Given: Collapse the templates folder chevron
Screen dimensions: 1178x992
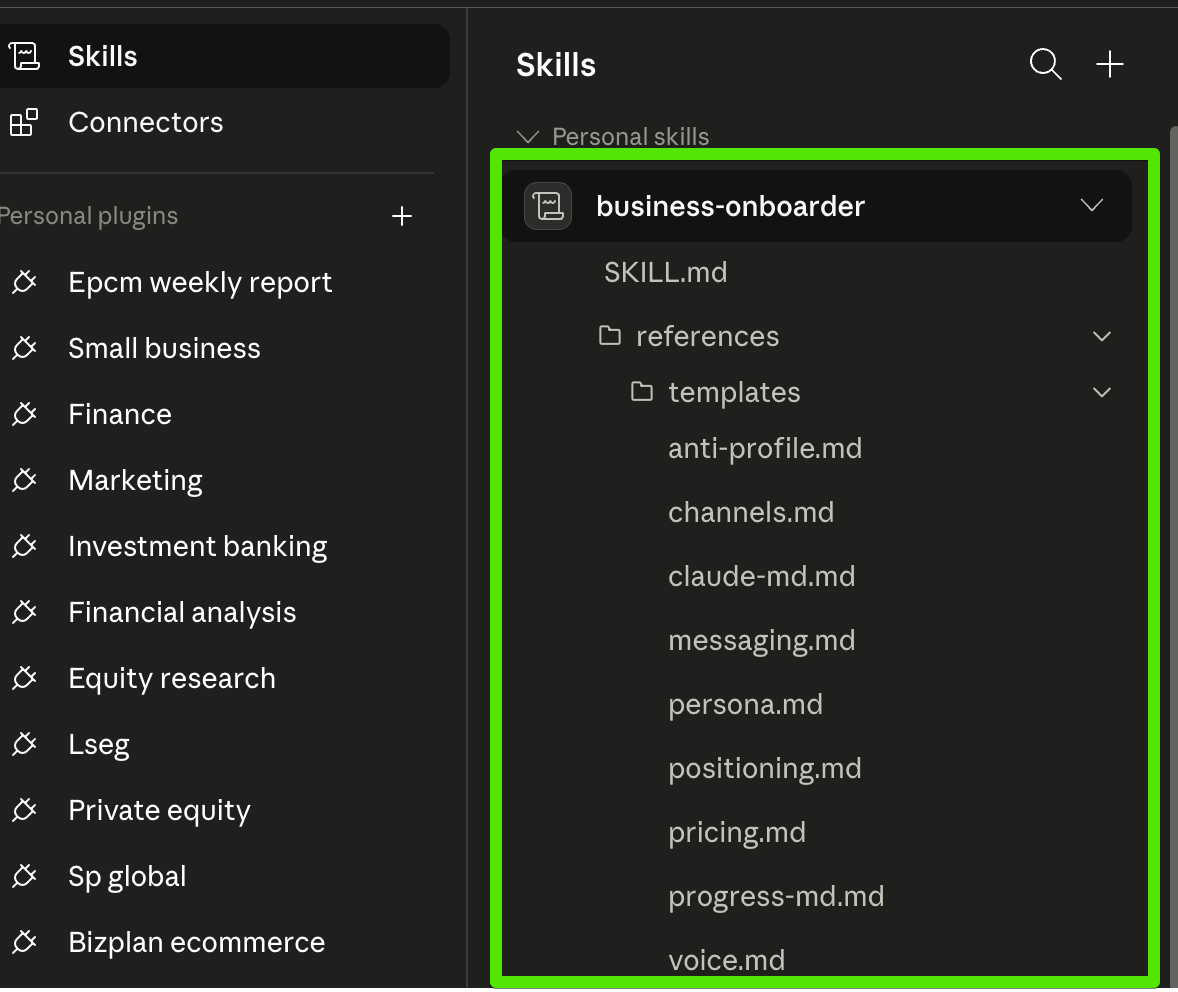Looking at the screenshot, I should tap(1101, 392).
